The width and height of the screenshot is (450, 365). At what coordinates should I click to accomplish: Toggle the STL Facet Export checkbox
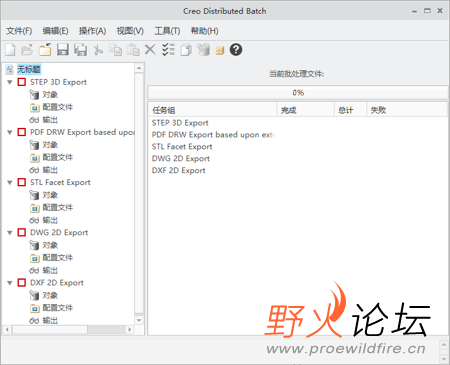click(x=22, y=182)
